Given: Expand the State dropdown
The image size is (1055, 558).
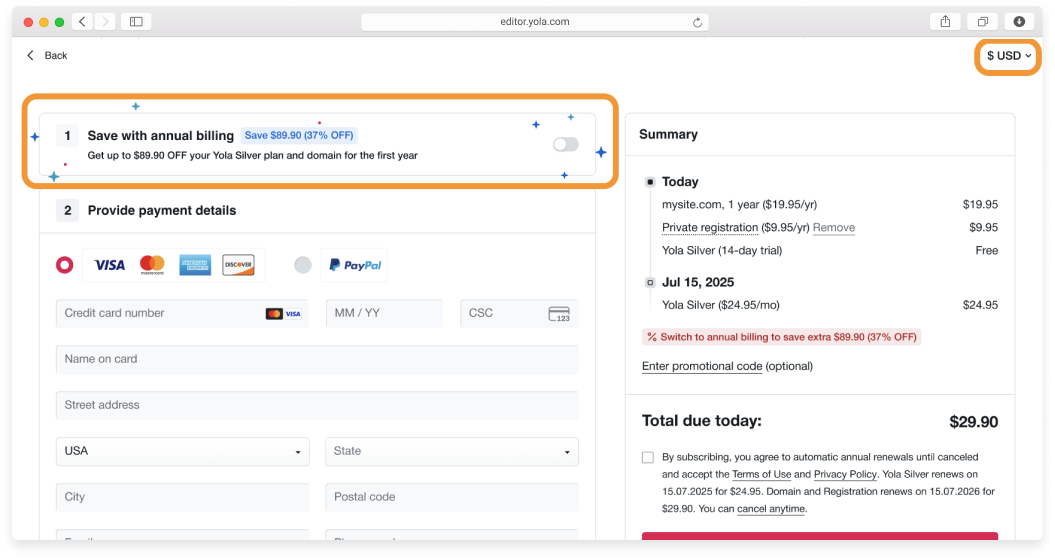Looking at the screenshot, I should click(451, 451).
